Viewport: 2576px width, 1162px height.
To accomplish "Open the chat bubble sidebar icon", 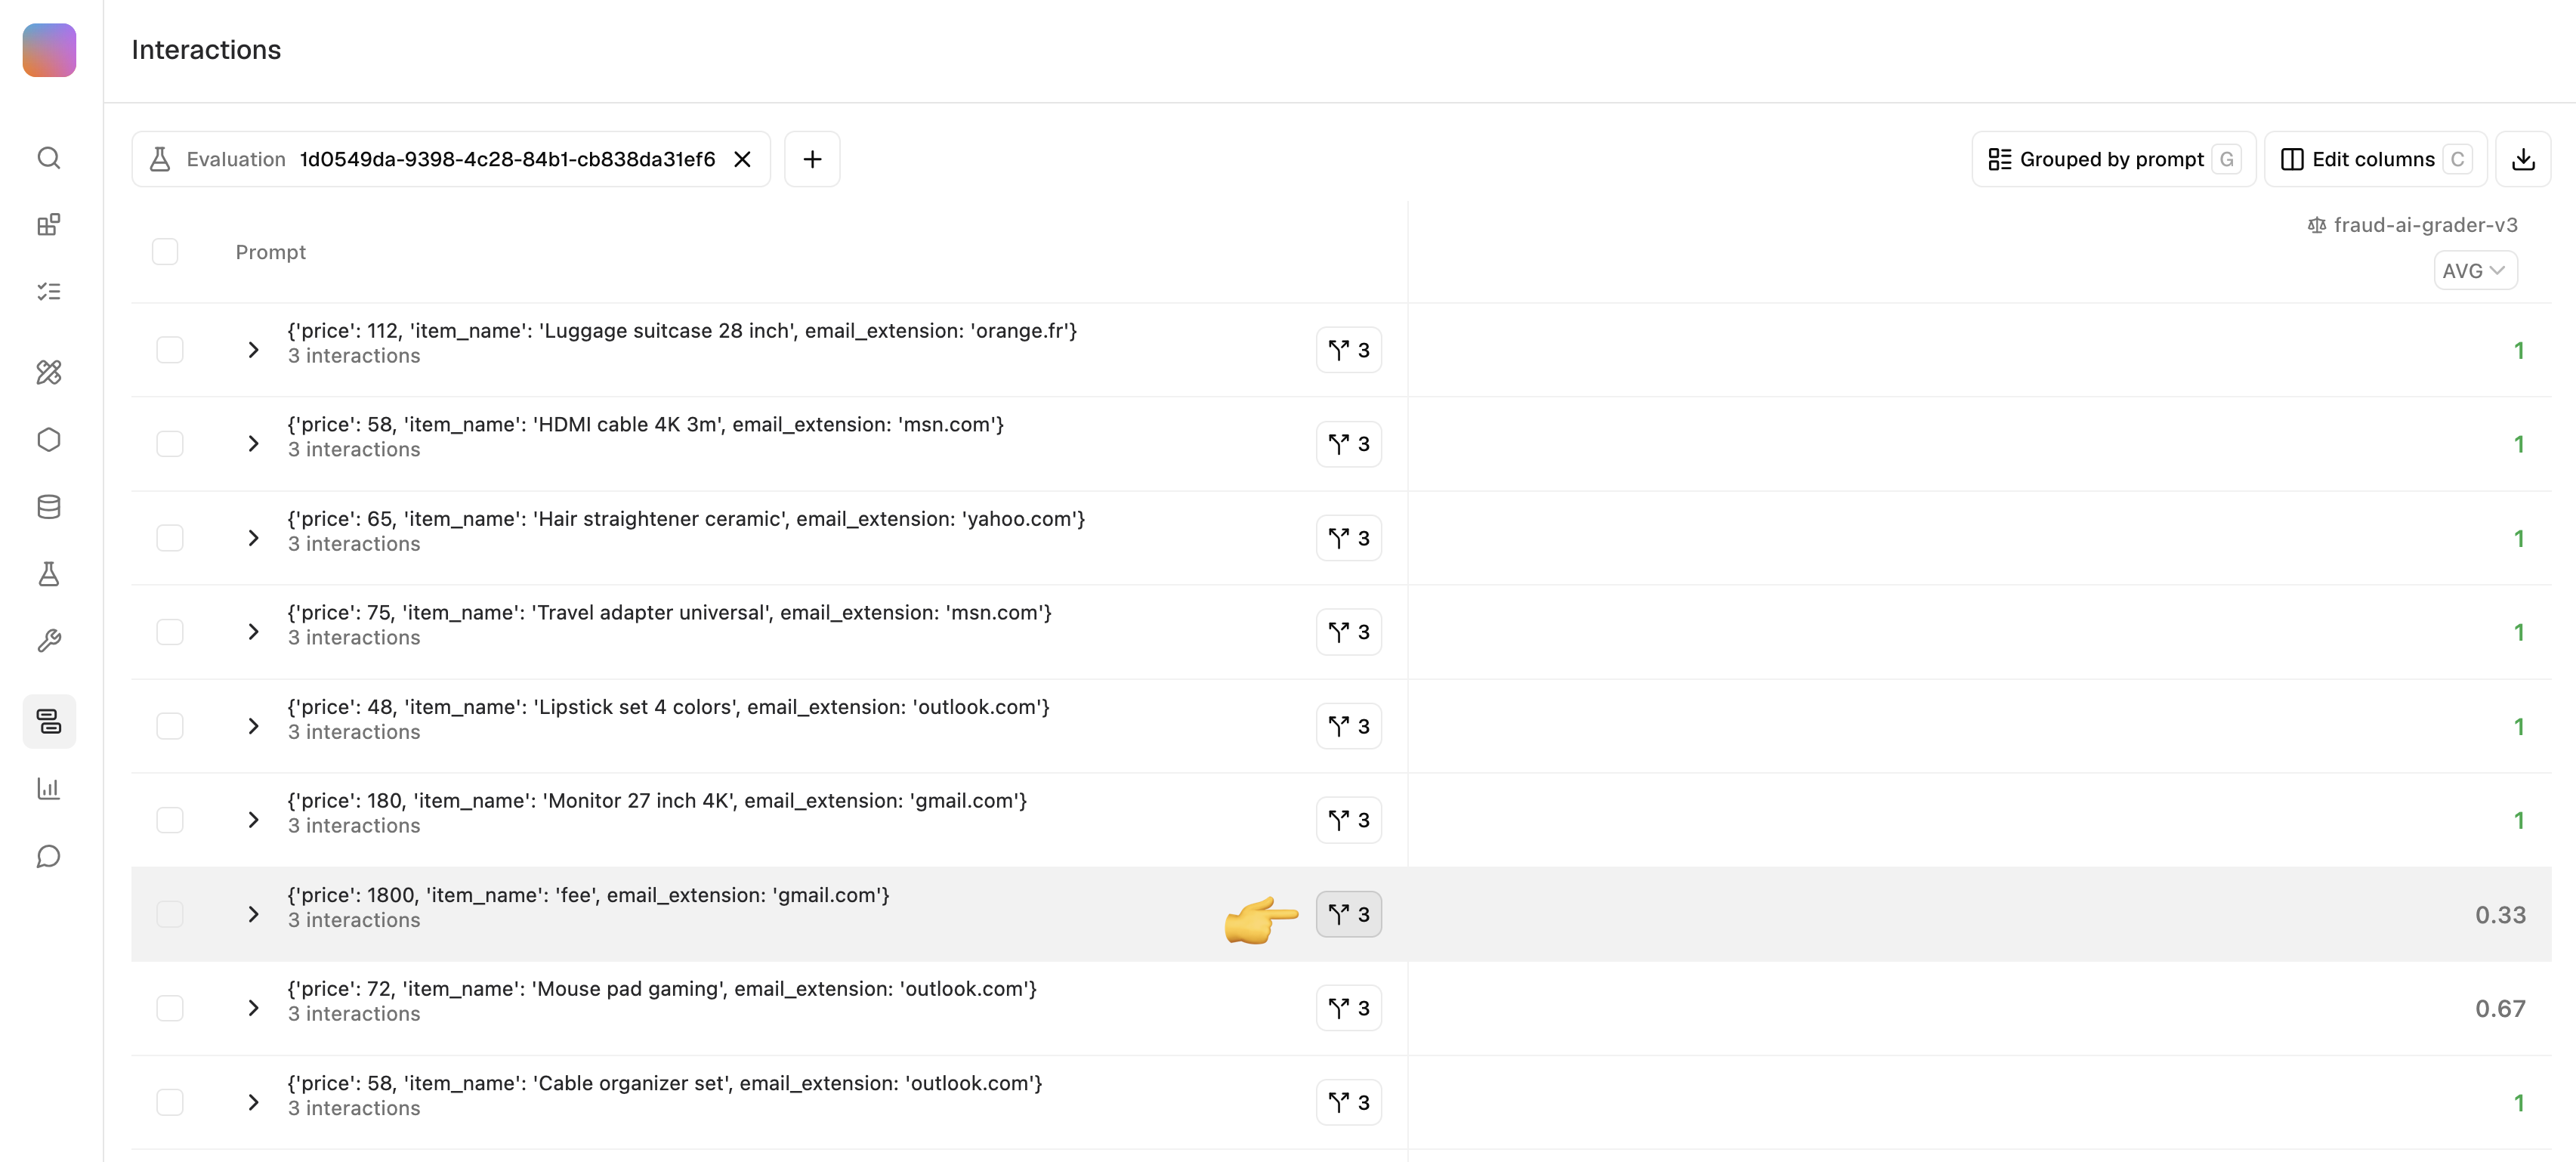I will pyautogui.click(x=49, y=856).
